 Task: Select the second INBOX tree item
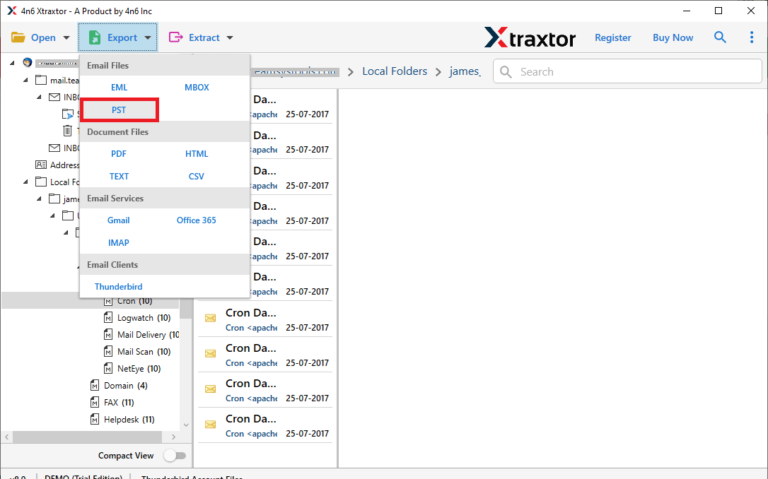(x=64, y=148)
